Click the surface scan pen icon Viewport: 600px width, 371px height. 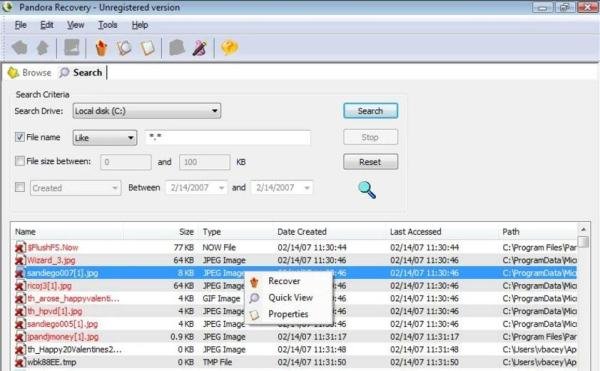[200, 48]
